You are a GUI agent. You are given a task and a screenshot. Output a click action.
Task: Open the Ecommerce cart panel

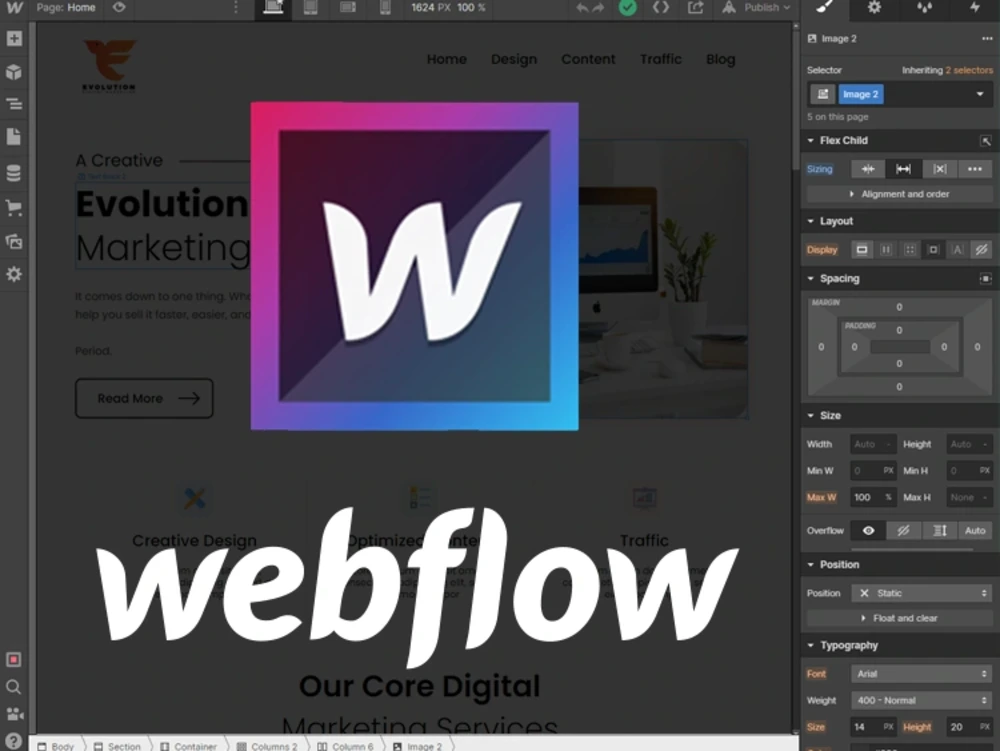14,207
